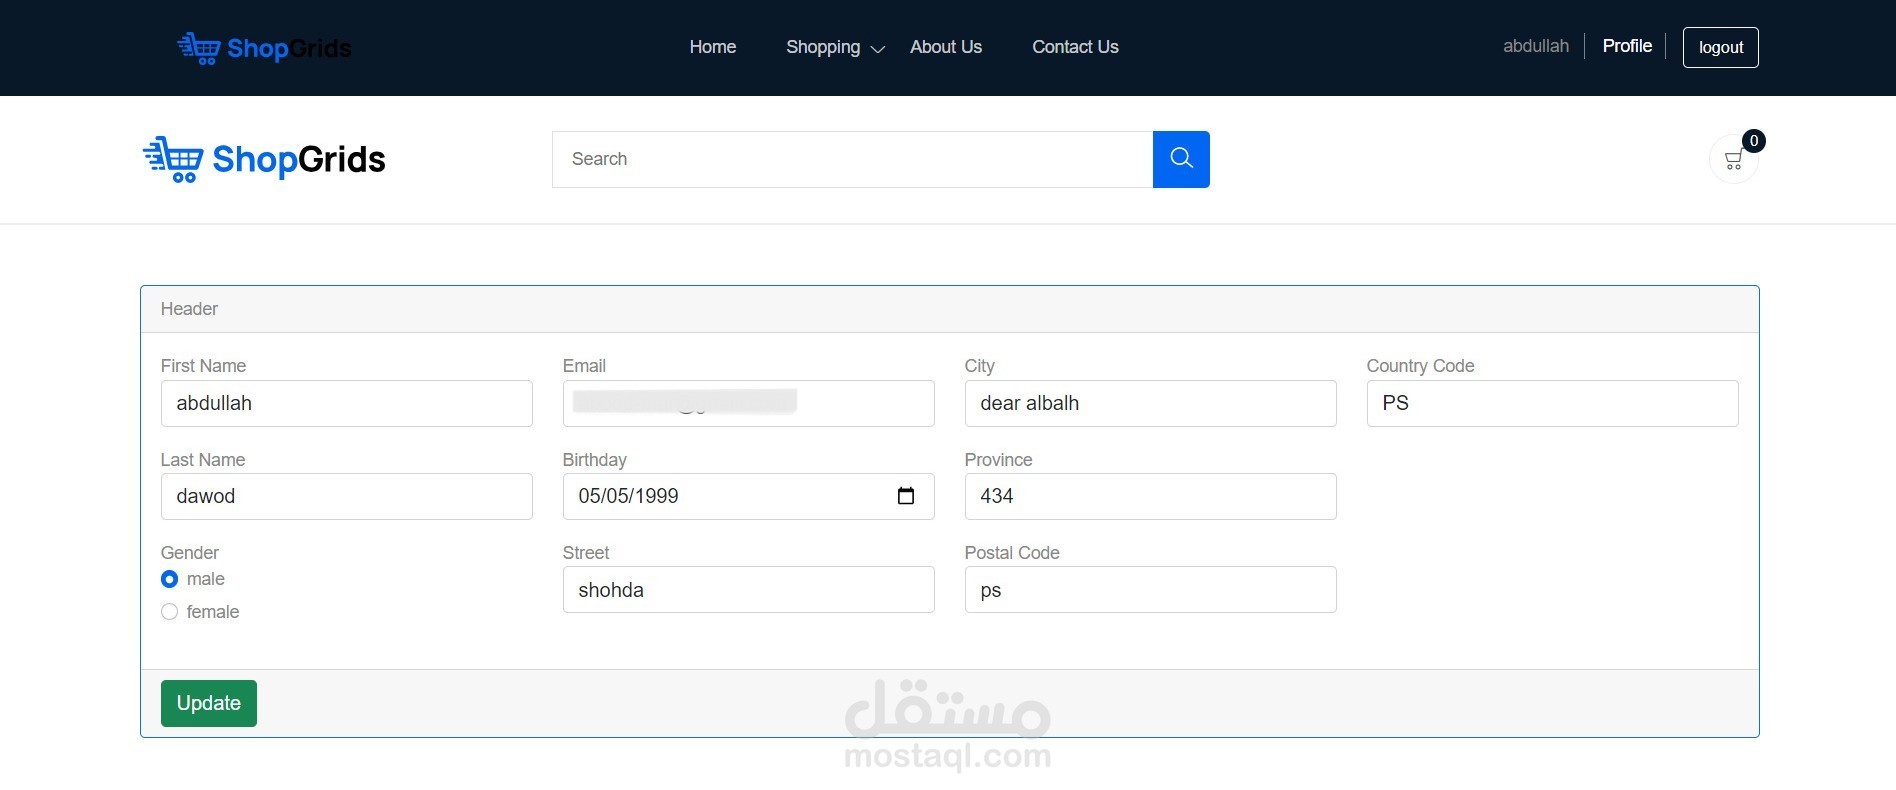Focus the Search input field
The image size is (1896, 790).
[852, 159]
